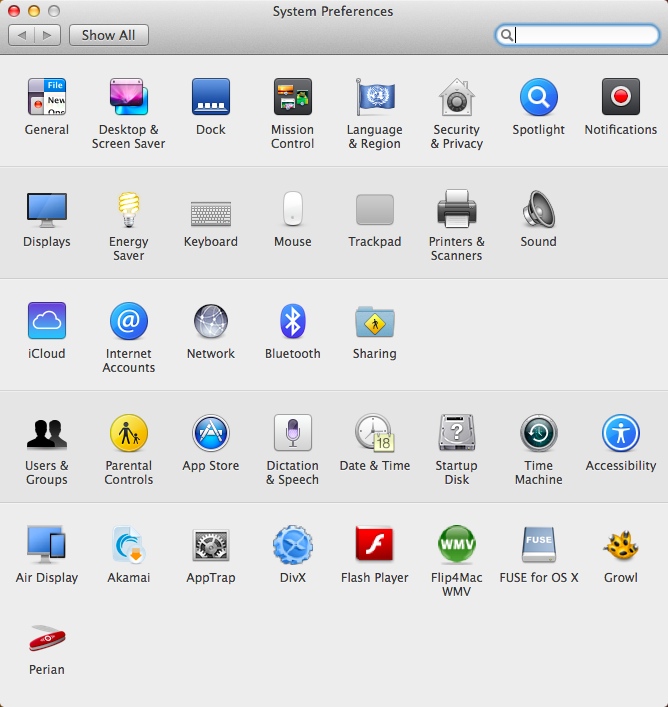Viewport: 668px width, 707px height.
Task: Open Security & Privacy preferences
Action: click(456, 98)
